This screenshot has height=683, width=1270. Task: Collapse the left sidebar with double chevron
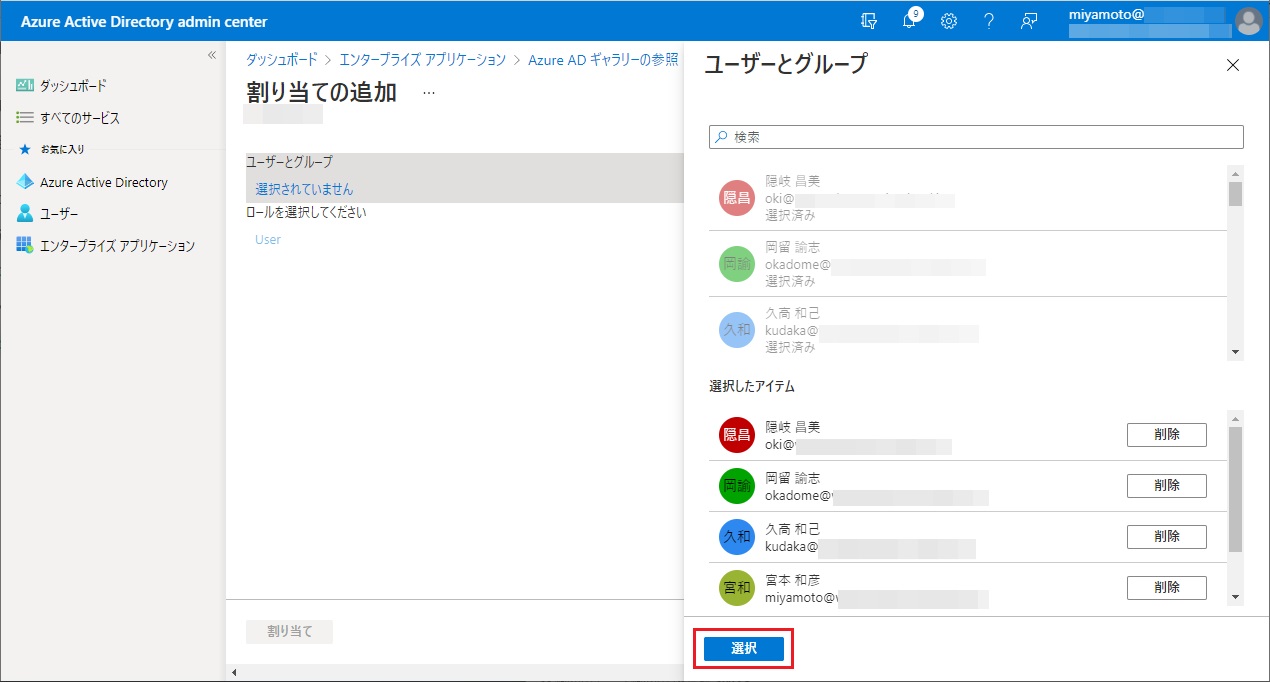coord(211,55)
